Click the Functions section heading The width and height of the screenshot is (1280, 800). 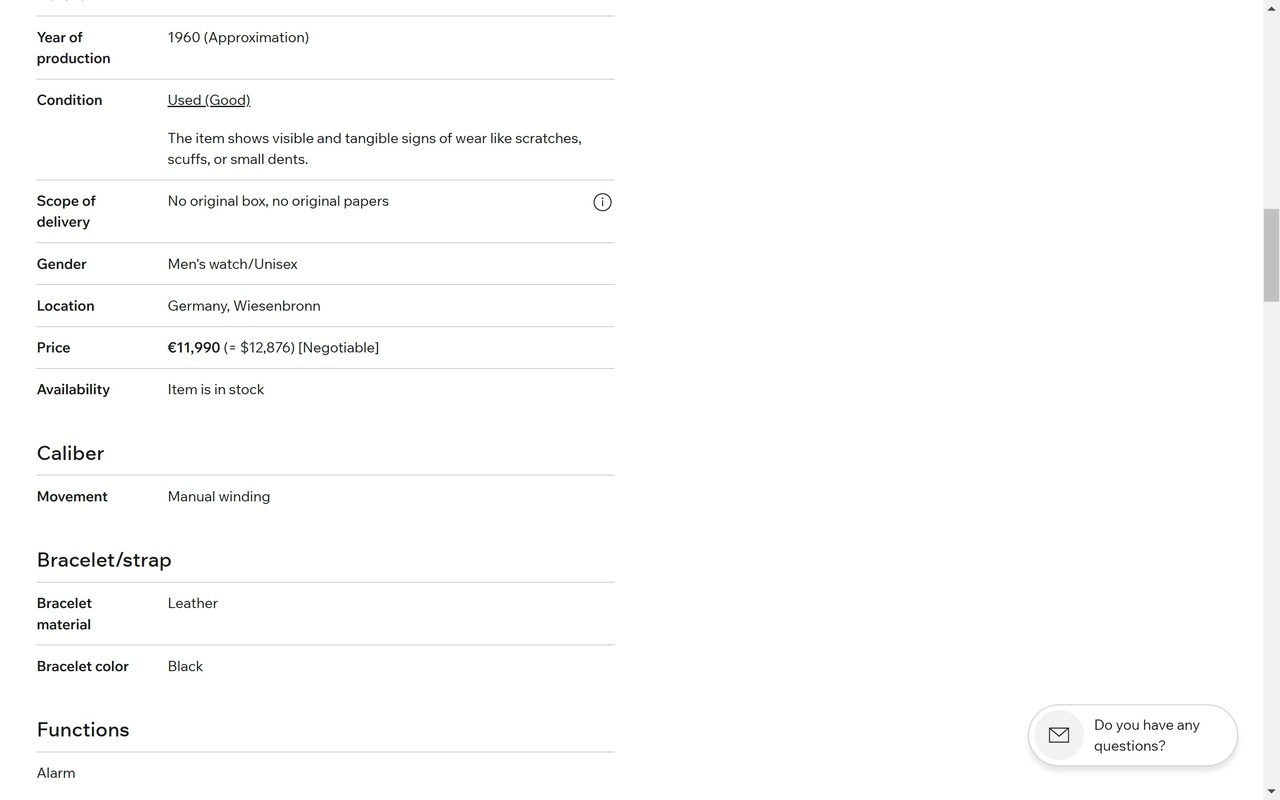point(83,730)
